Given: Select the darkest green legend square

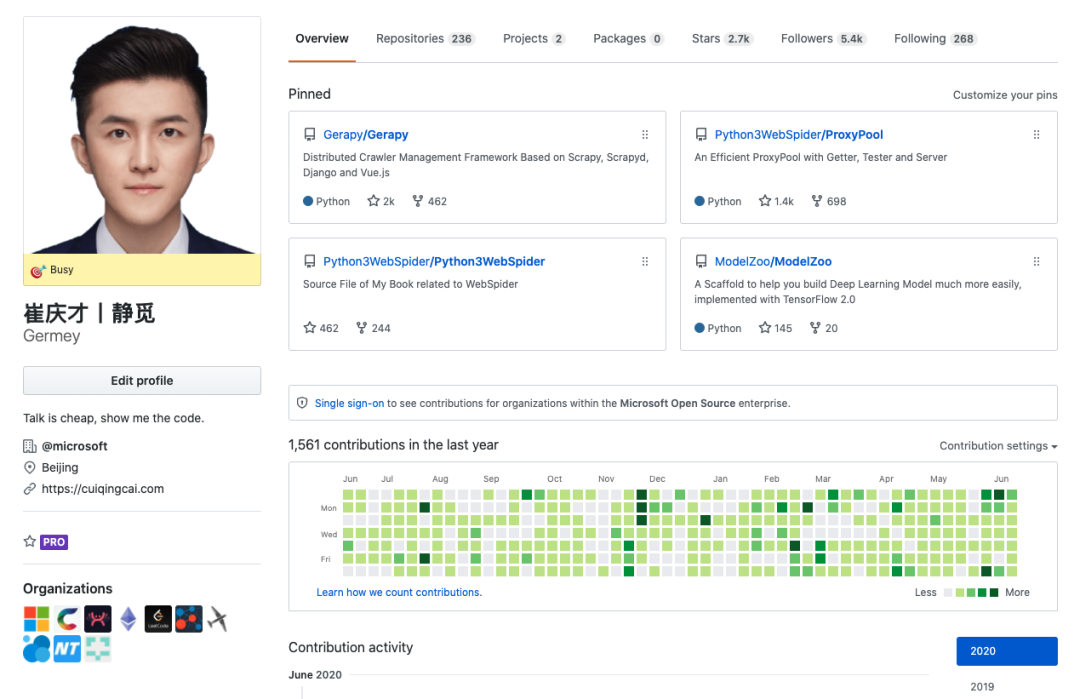Looking at the screenshot, I should pyautogui.click(x=994, y=593).
